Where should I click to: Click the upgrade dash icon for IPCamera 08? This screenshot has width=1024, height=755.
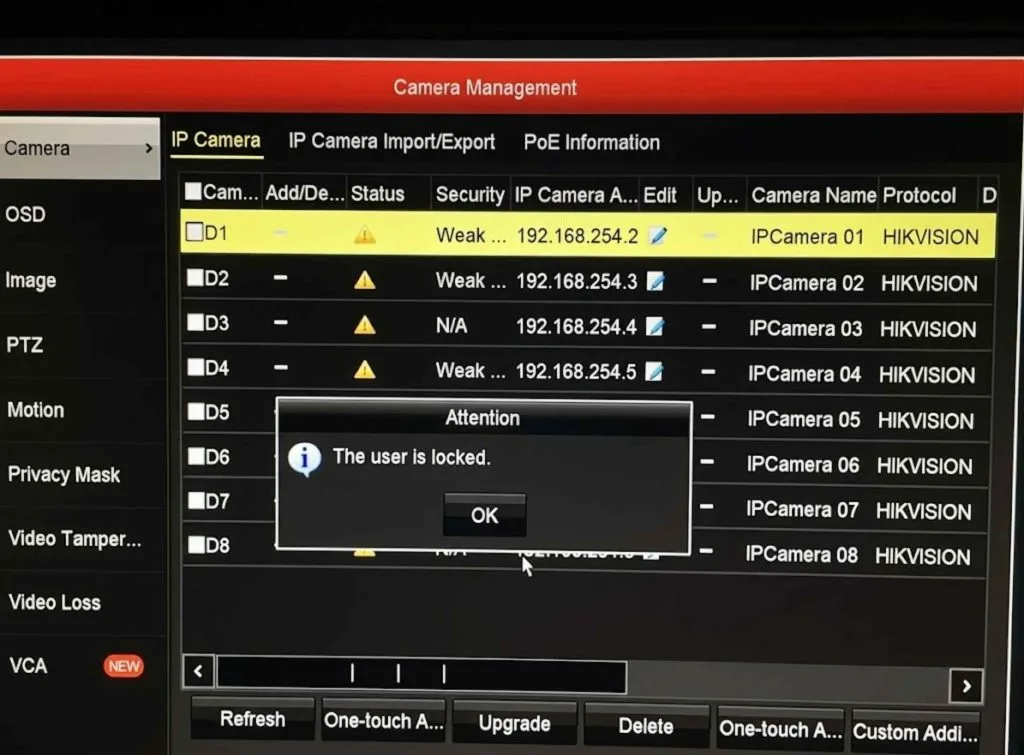point(706,551)
